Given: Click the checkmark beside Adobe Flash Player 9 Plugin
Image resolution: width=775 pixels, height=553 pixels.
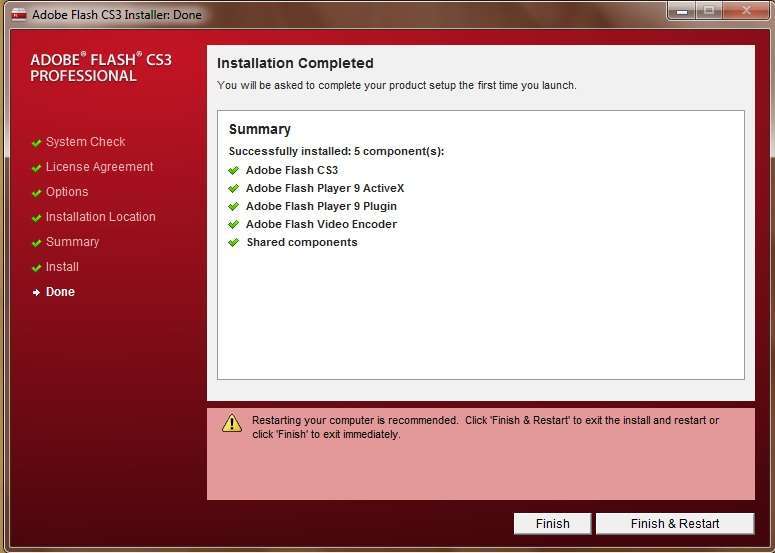Looking at the screenshot, I should click(233, 206).
